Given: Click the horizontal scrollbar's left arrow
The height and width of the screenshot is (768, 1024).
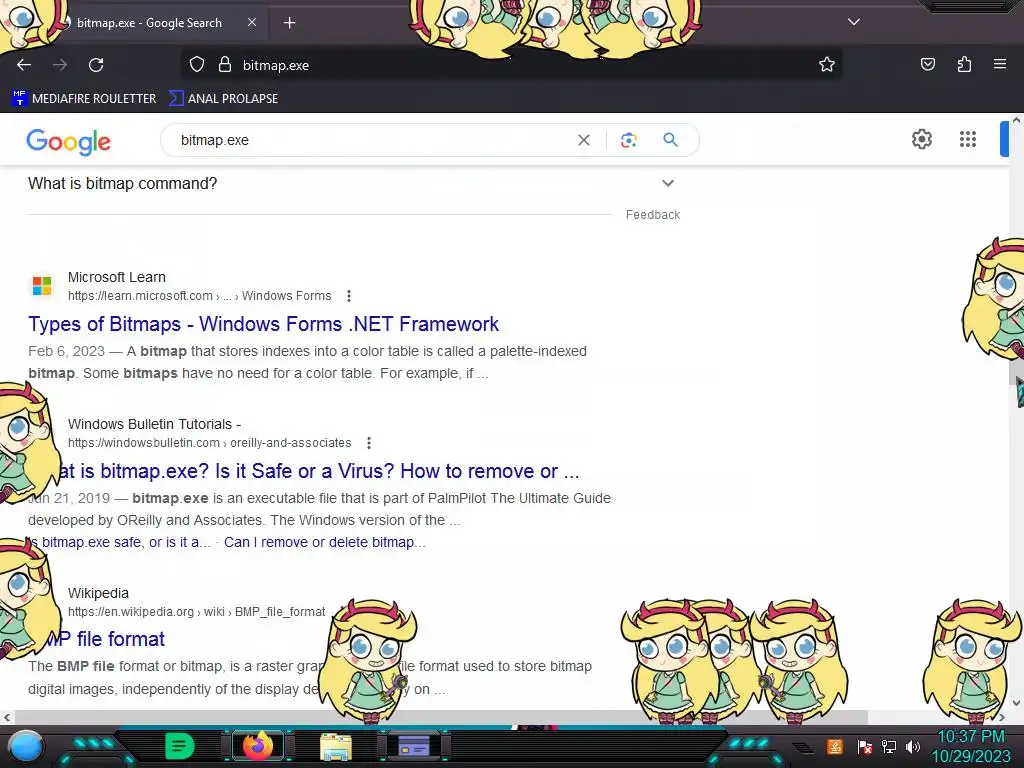Looking at the screenshot, I should pyautogui.click(x=7, y=717).
